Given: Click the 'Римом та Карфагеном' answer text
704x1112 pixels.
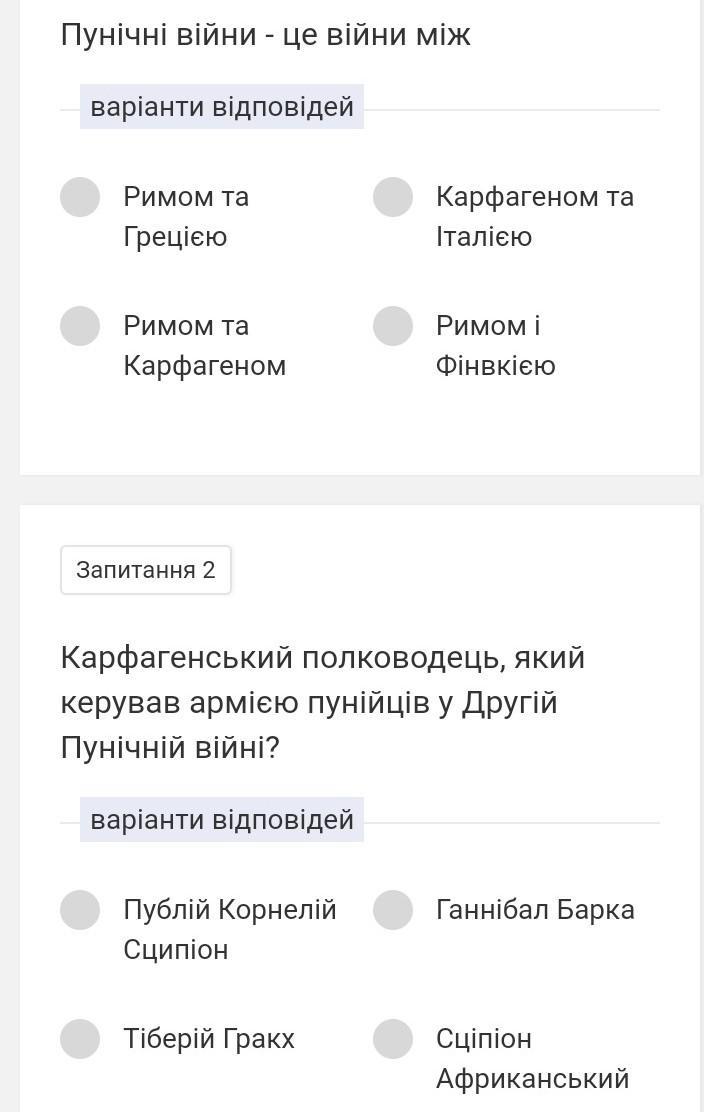Looking at the screenshot, I should [x=204, y=345].
